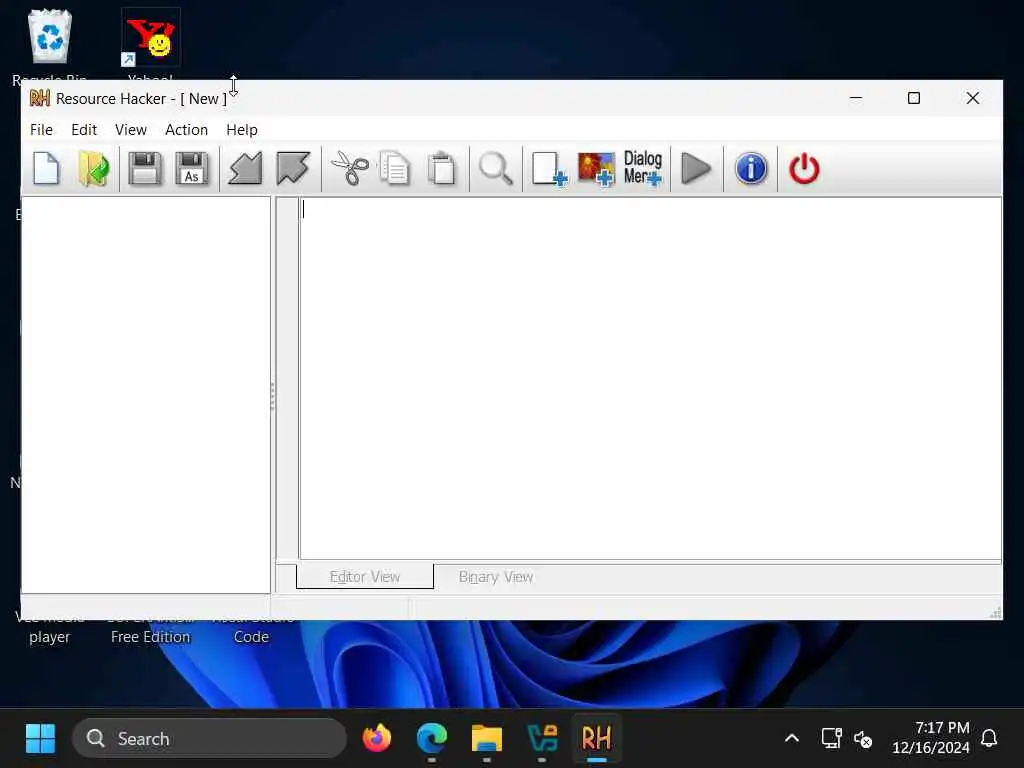
Task: Insert from the Dialog Menu template icon
Action: pos(643,168)
